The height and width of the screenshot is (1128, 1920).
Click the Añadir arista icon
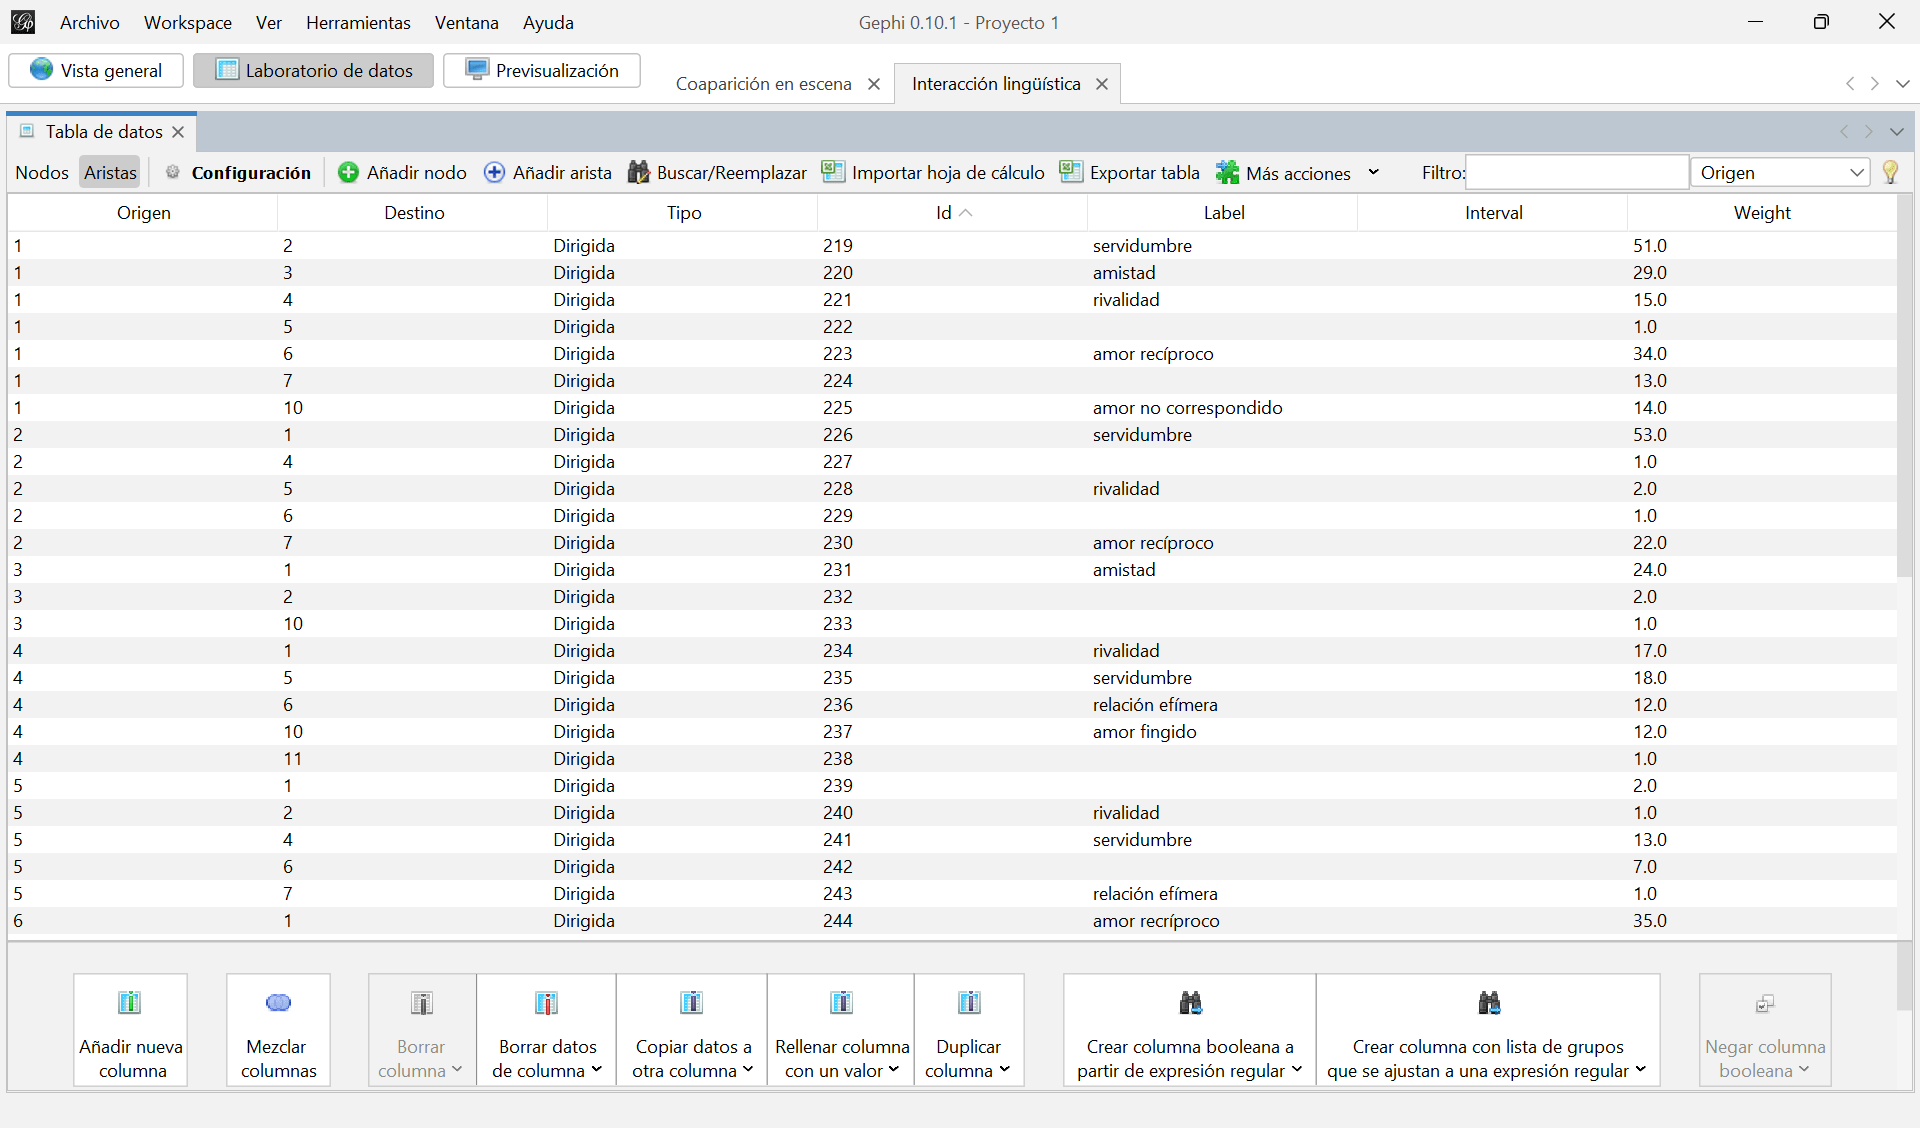point(494,173)
